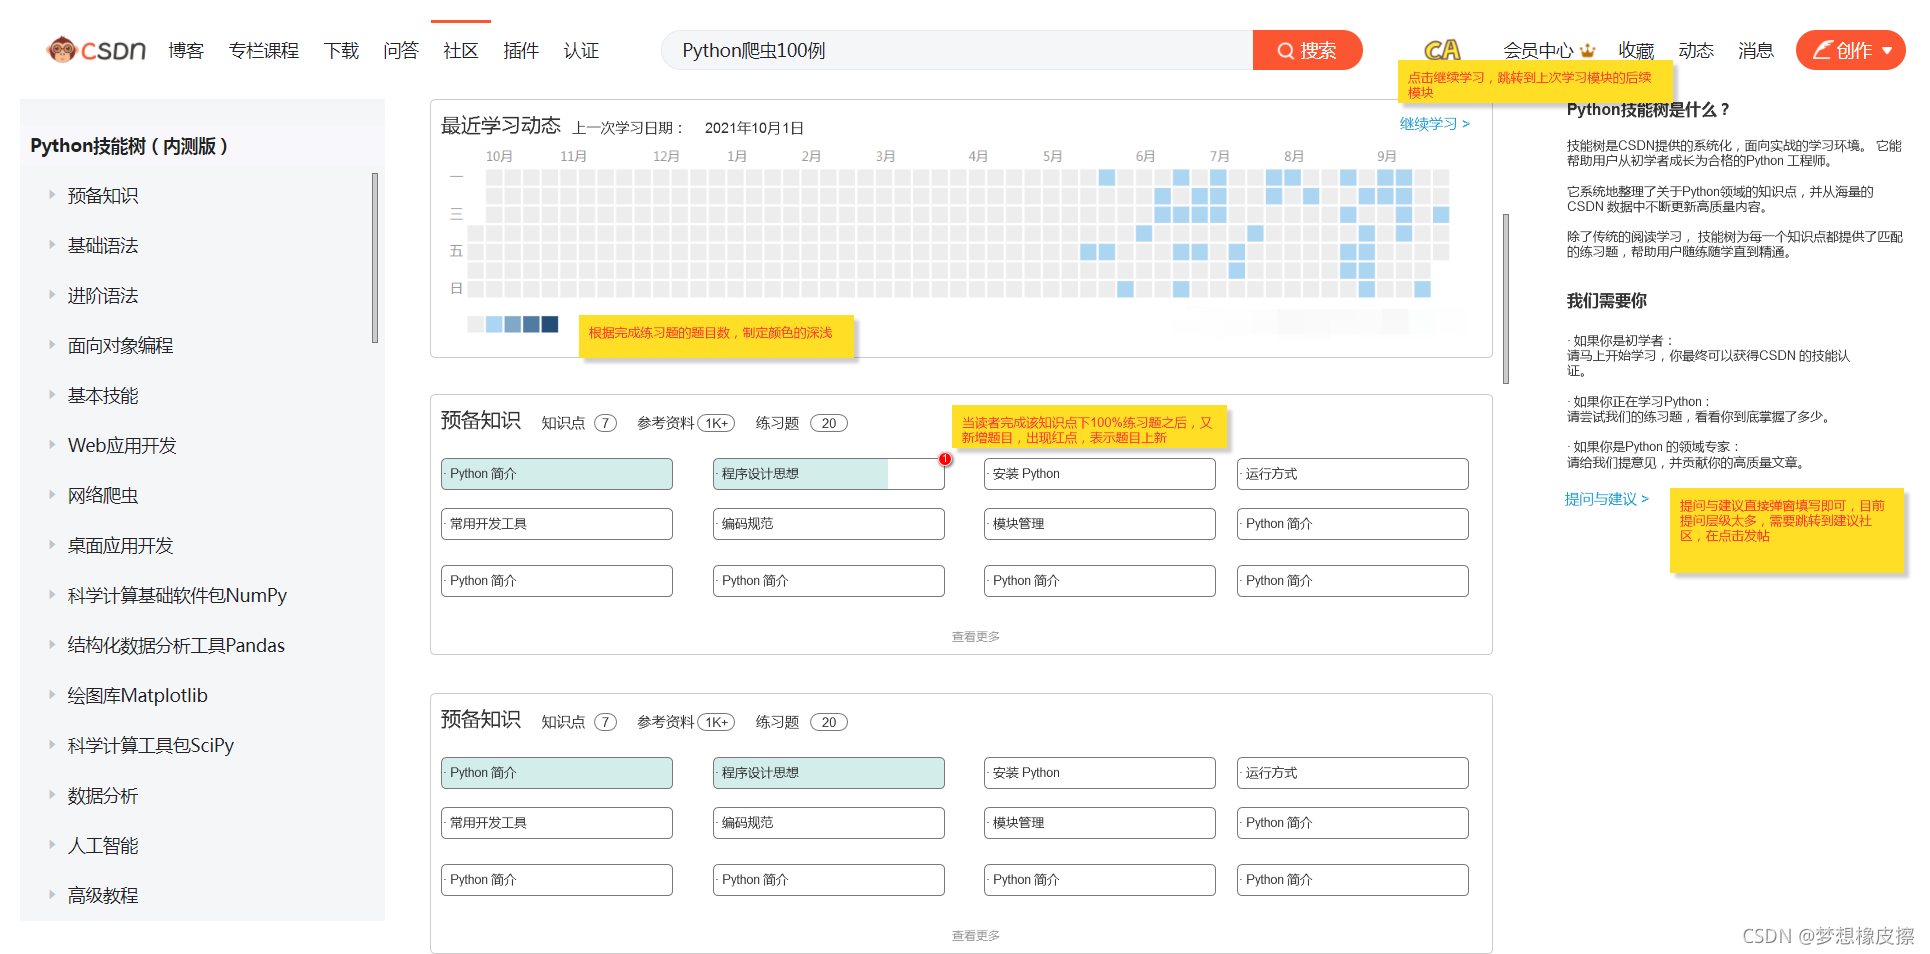This screenshot has width=1930, height=954.
Task: Open the 专栏课程 menu
Action: coord(264,51)
